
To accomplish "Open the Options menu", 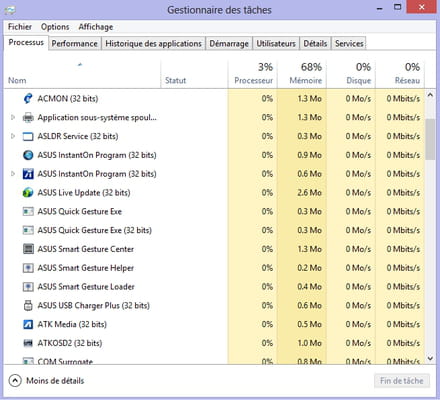I will 55,27.
